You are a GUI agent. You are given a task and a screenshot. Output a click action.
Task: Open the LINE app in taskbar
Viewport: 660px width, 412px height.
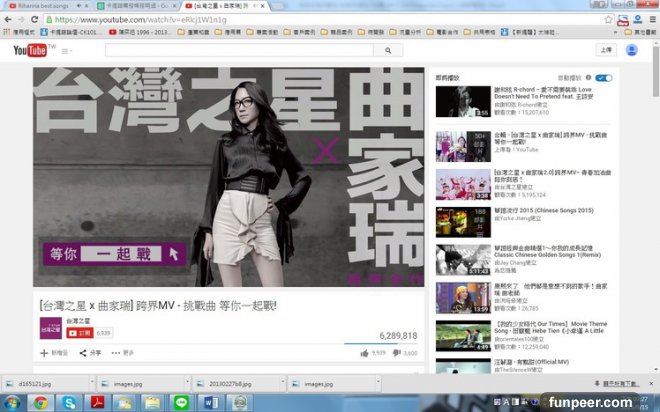[181, 402]
